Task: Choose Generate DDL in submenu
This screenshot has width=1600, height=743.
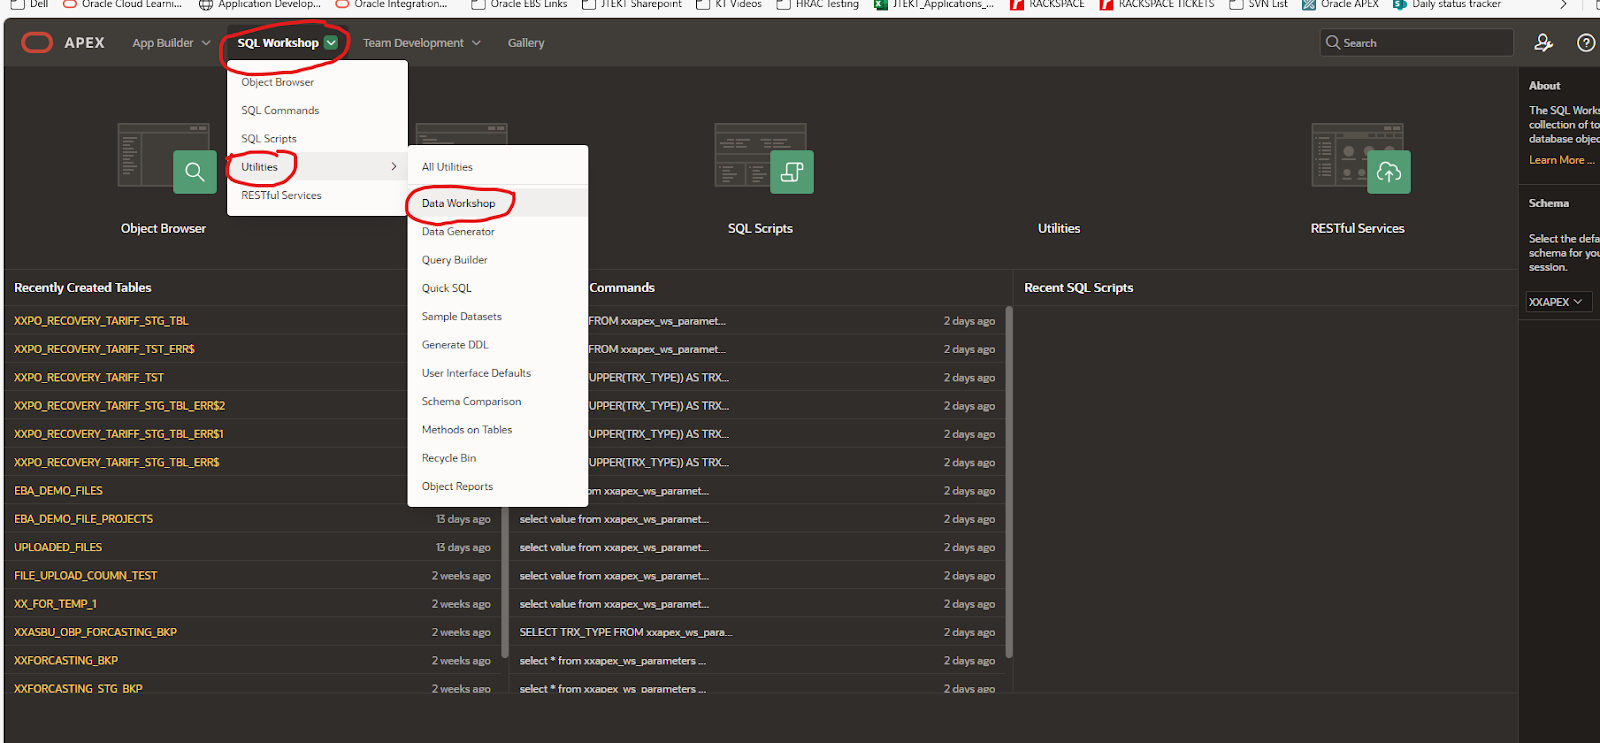Action: pos(455,345)
